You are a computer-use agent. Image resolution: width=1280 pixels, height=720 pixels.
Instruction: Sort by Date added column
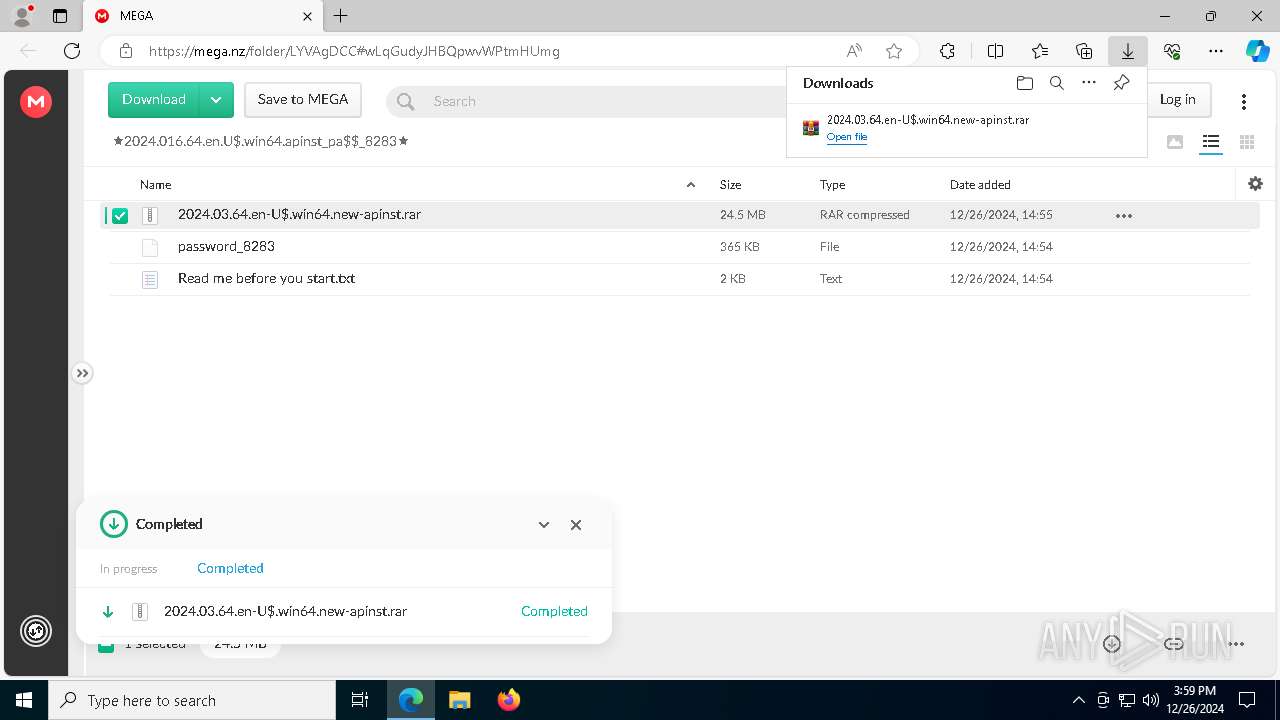(x=980, y=185)
